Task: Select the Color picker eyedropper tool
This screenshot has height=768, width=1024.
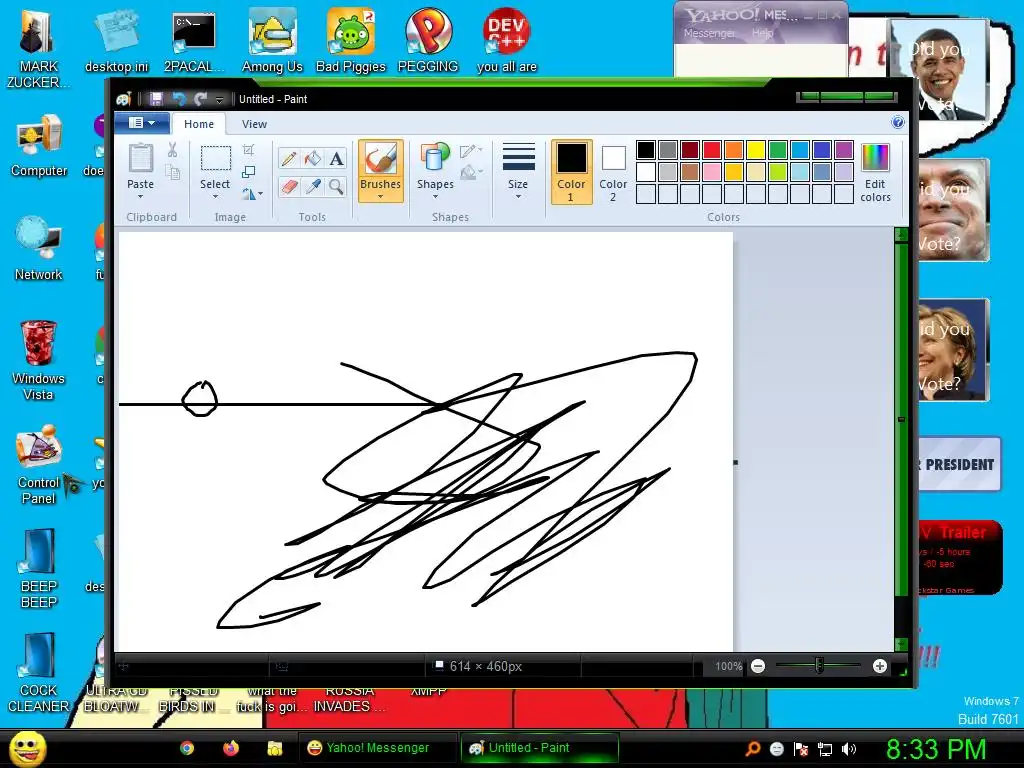Action: coord(312,187)
